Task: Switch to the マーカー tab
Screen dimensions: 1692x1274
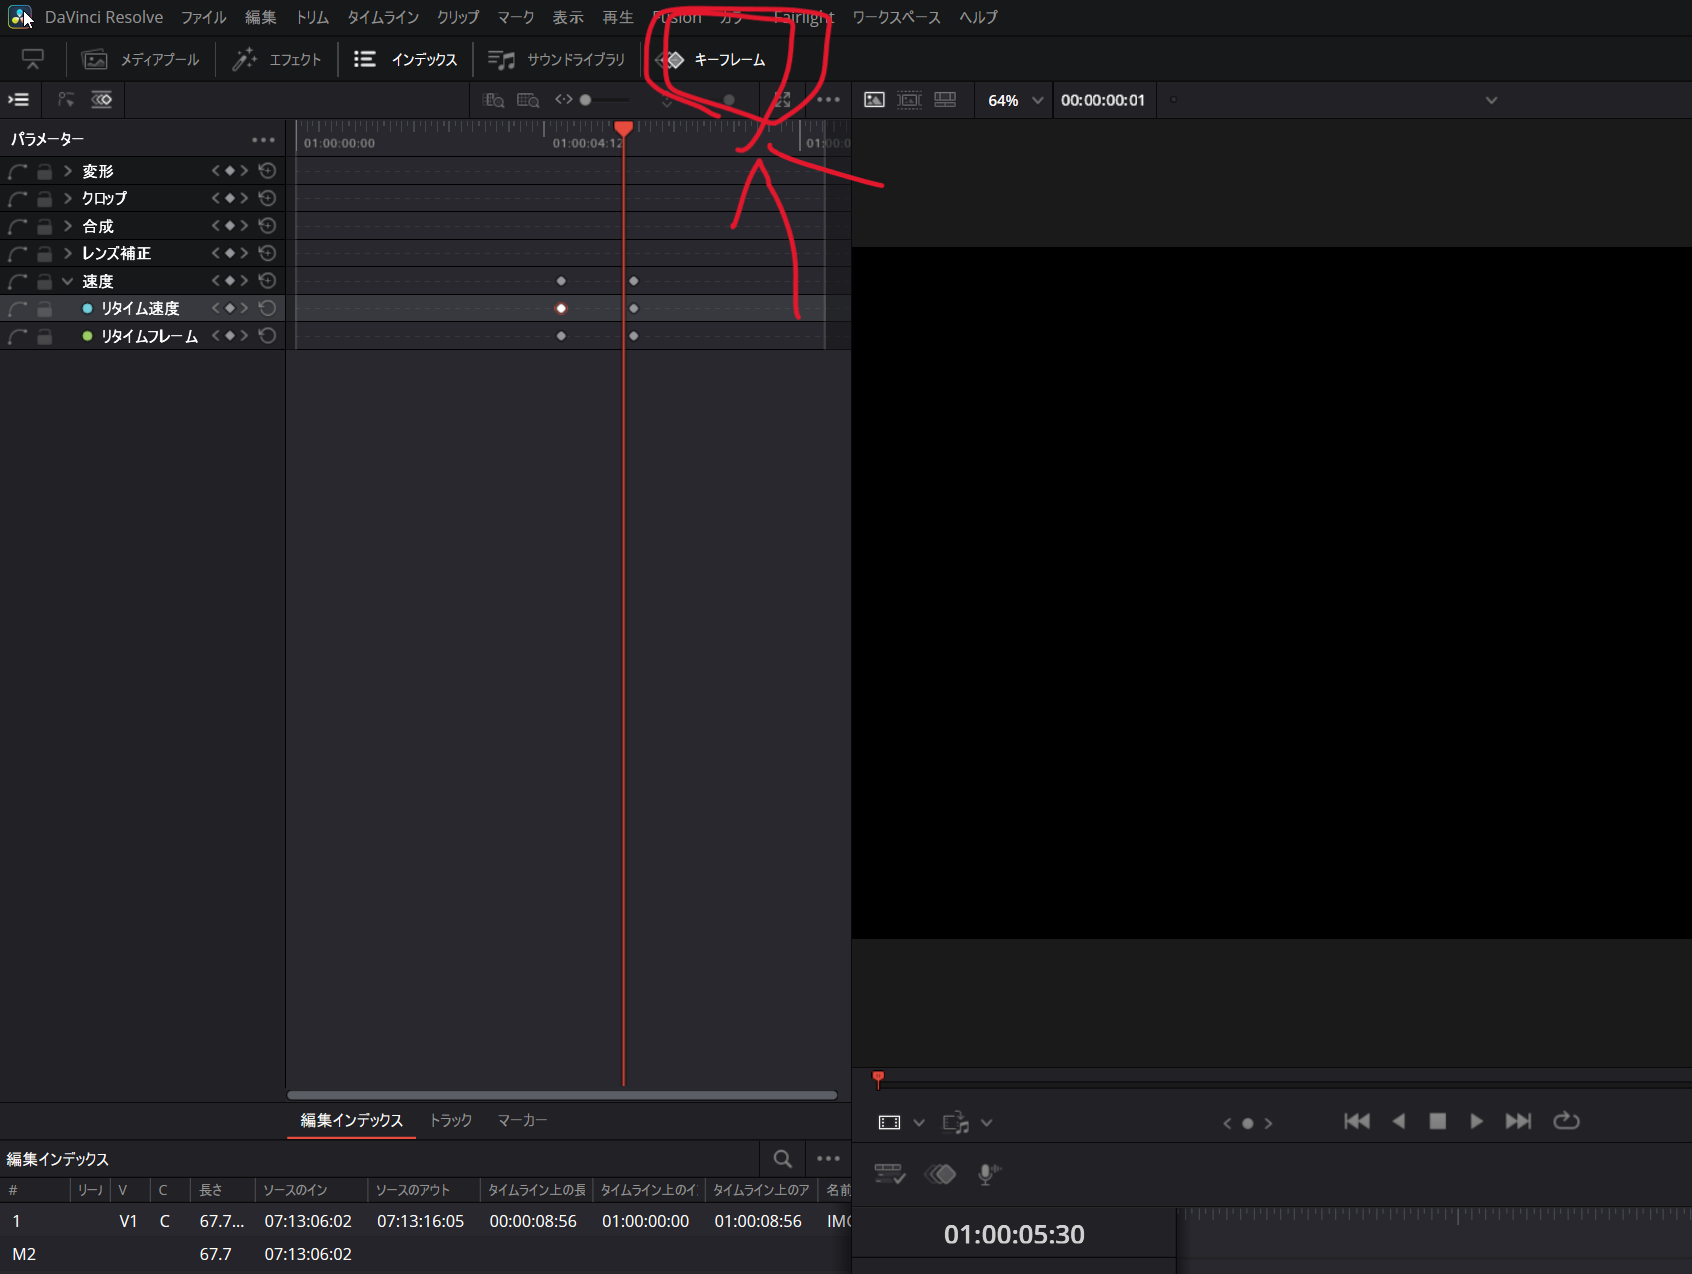Action: (522, 1120)
